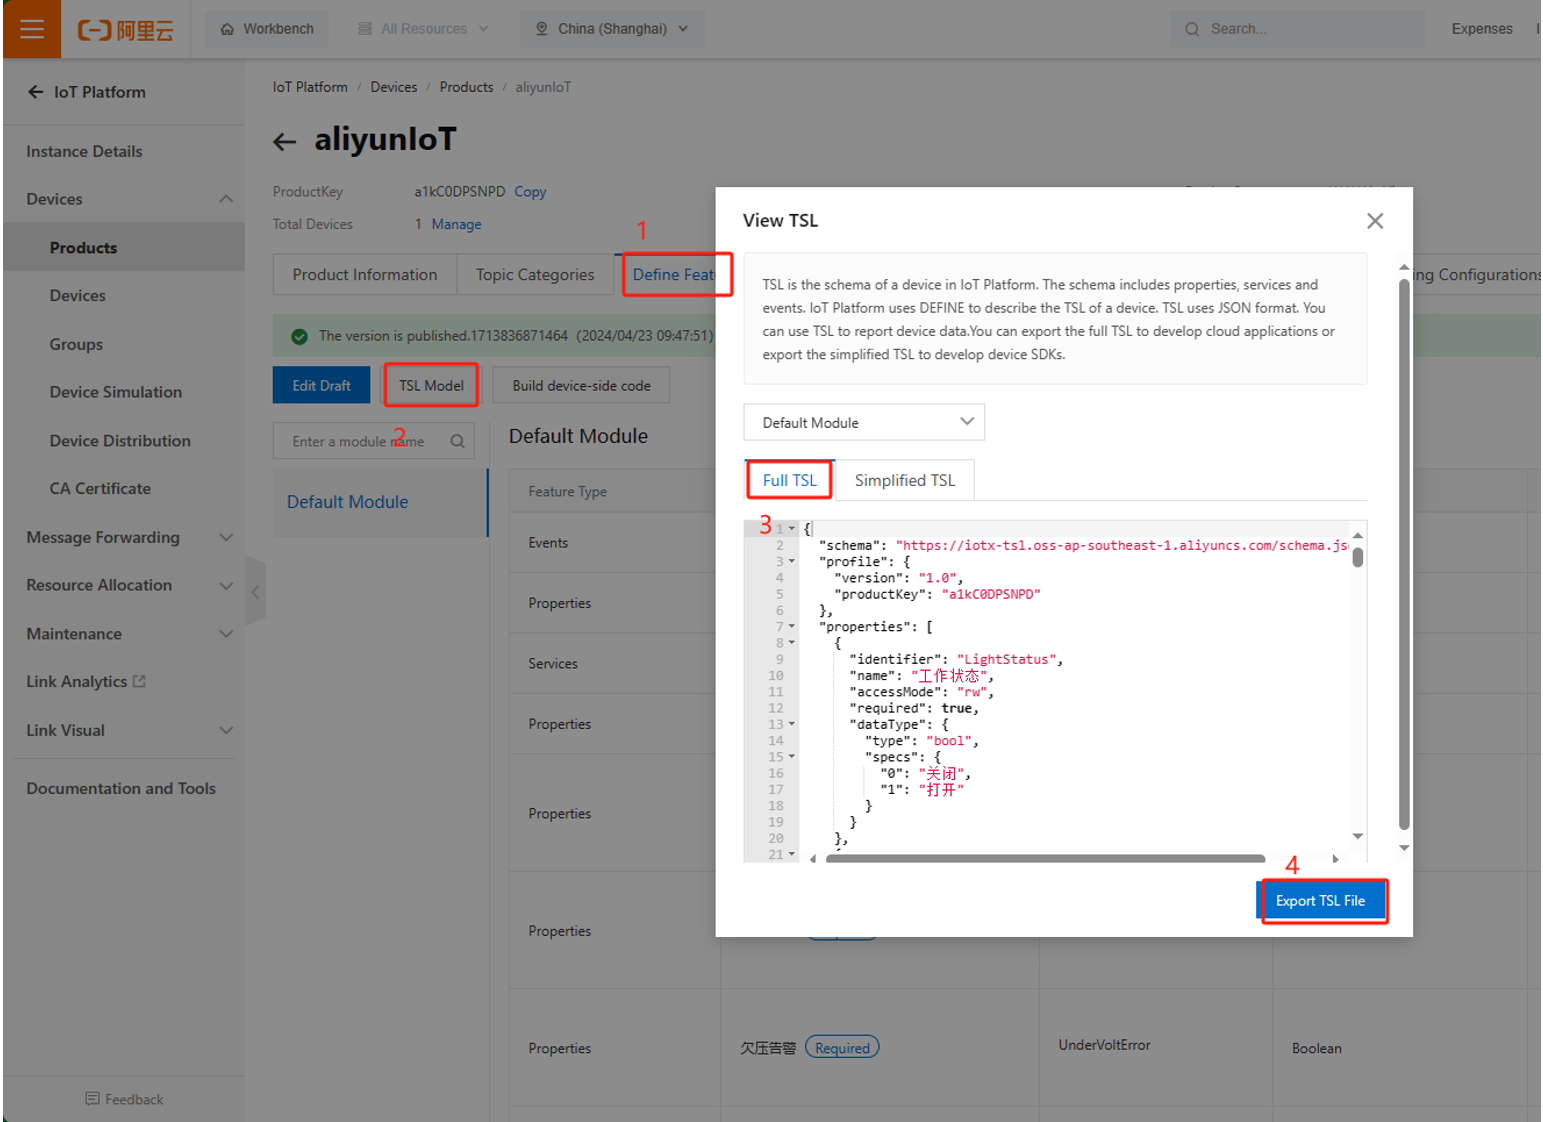Open the China (Shanghai) region selector

612,29
